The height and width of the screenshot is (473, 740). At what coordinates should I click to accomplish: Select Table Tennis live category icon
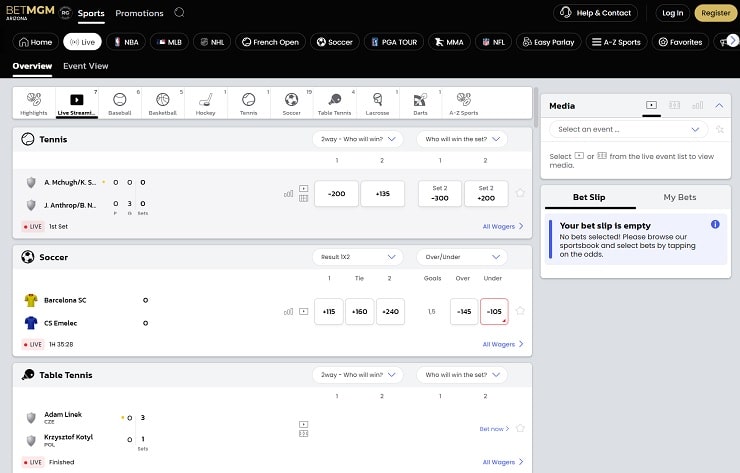tap(335, 103)
